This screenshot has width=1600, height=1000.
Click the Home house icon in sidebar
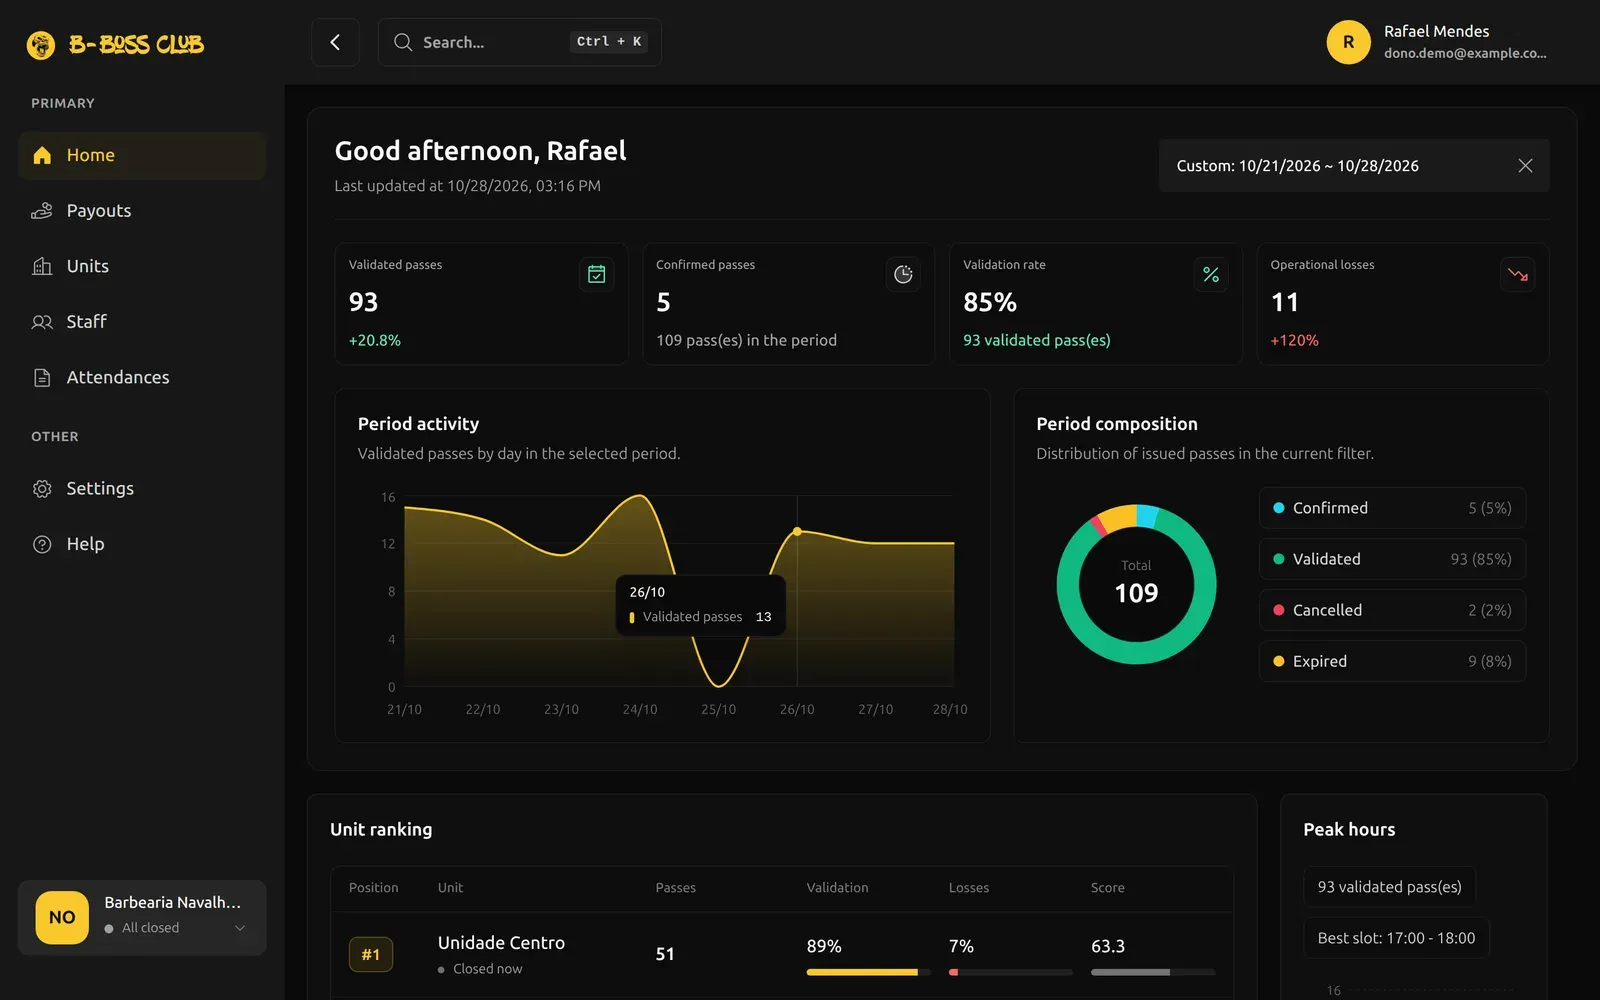click(42, 155)
